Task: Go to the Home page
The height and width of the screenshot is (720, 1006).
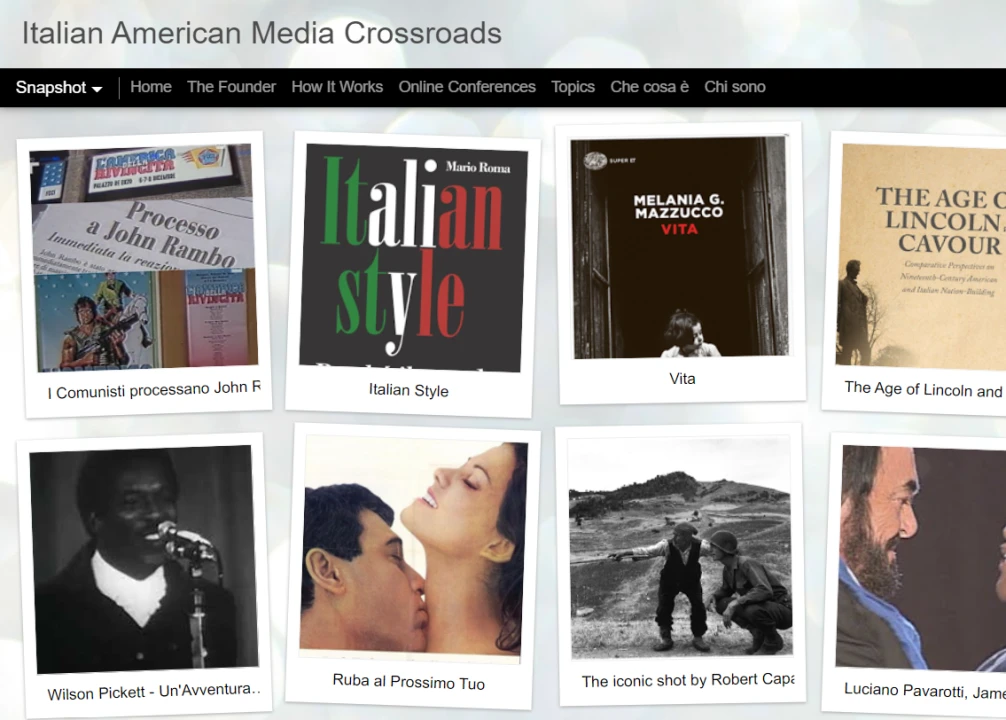Action: pyautogui.click(x=151, y=87)
